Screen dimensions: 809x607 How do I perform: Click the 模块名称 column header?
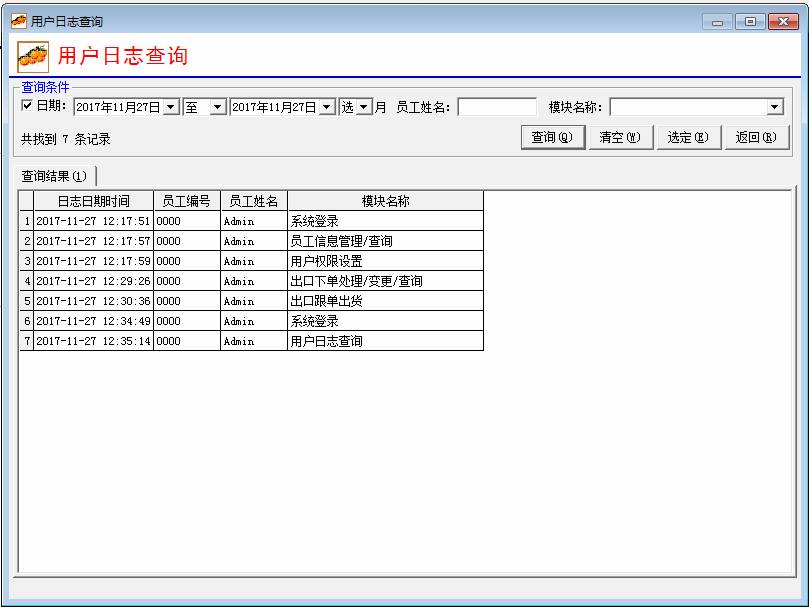coord(385,201)
